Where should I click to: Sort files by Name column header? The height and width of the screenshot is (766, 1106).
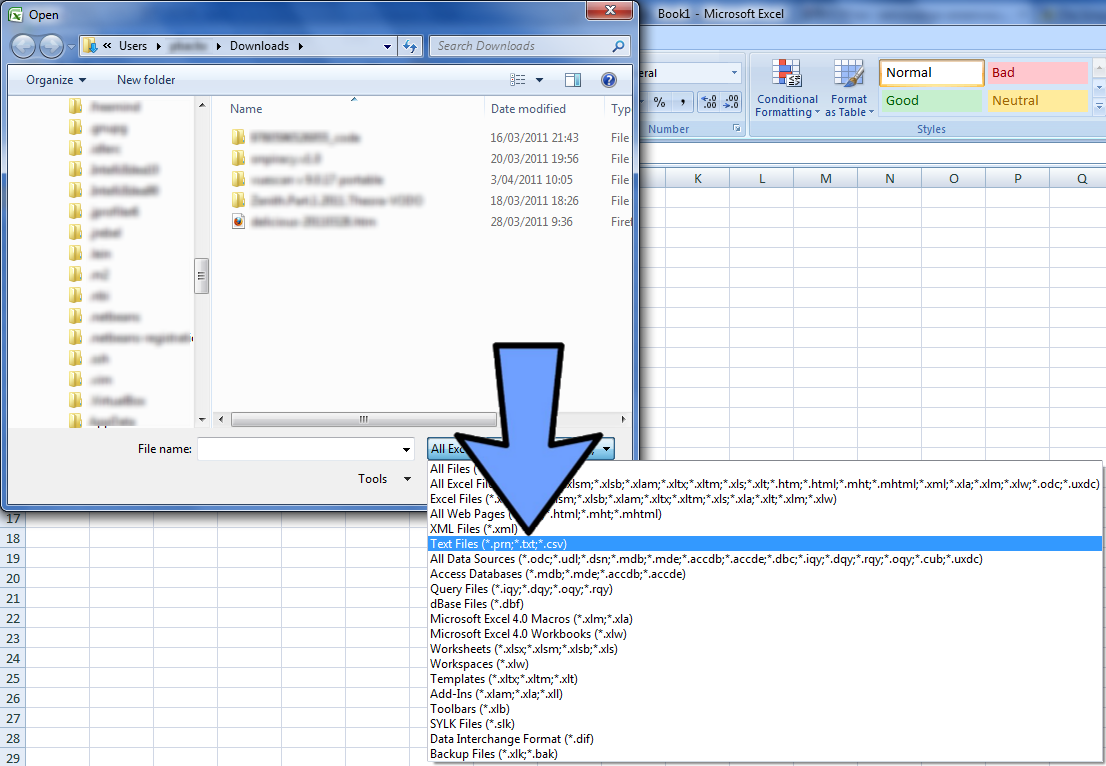tap(356, 109)
